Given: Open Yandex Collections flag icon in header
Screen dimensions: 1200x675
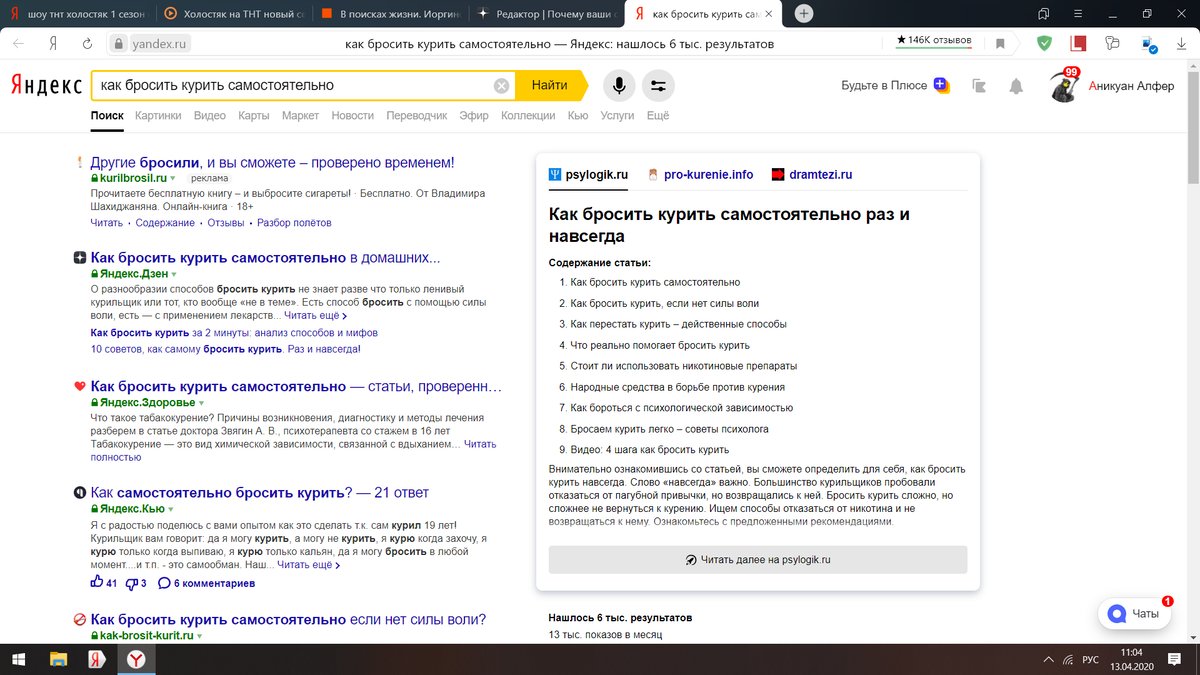Looking at the screenshot, I should pos(979,86).
